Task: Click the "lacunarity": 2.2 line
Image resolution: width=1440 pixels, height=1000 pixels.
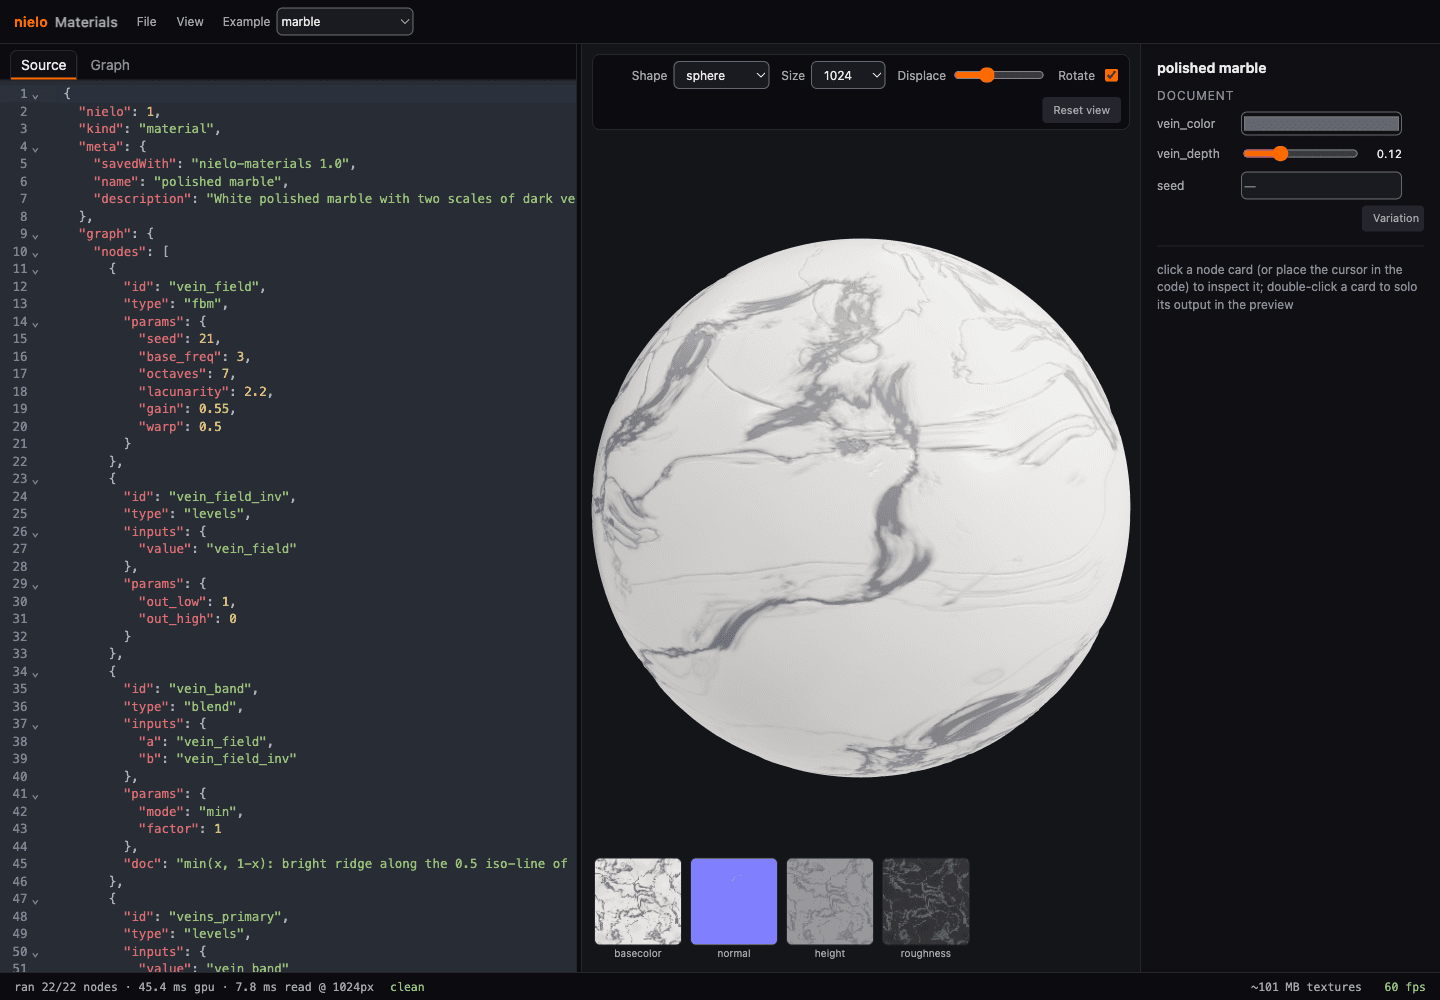Action: tap(206, 392)
